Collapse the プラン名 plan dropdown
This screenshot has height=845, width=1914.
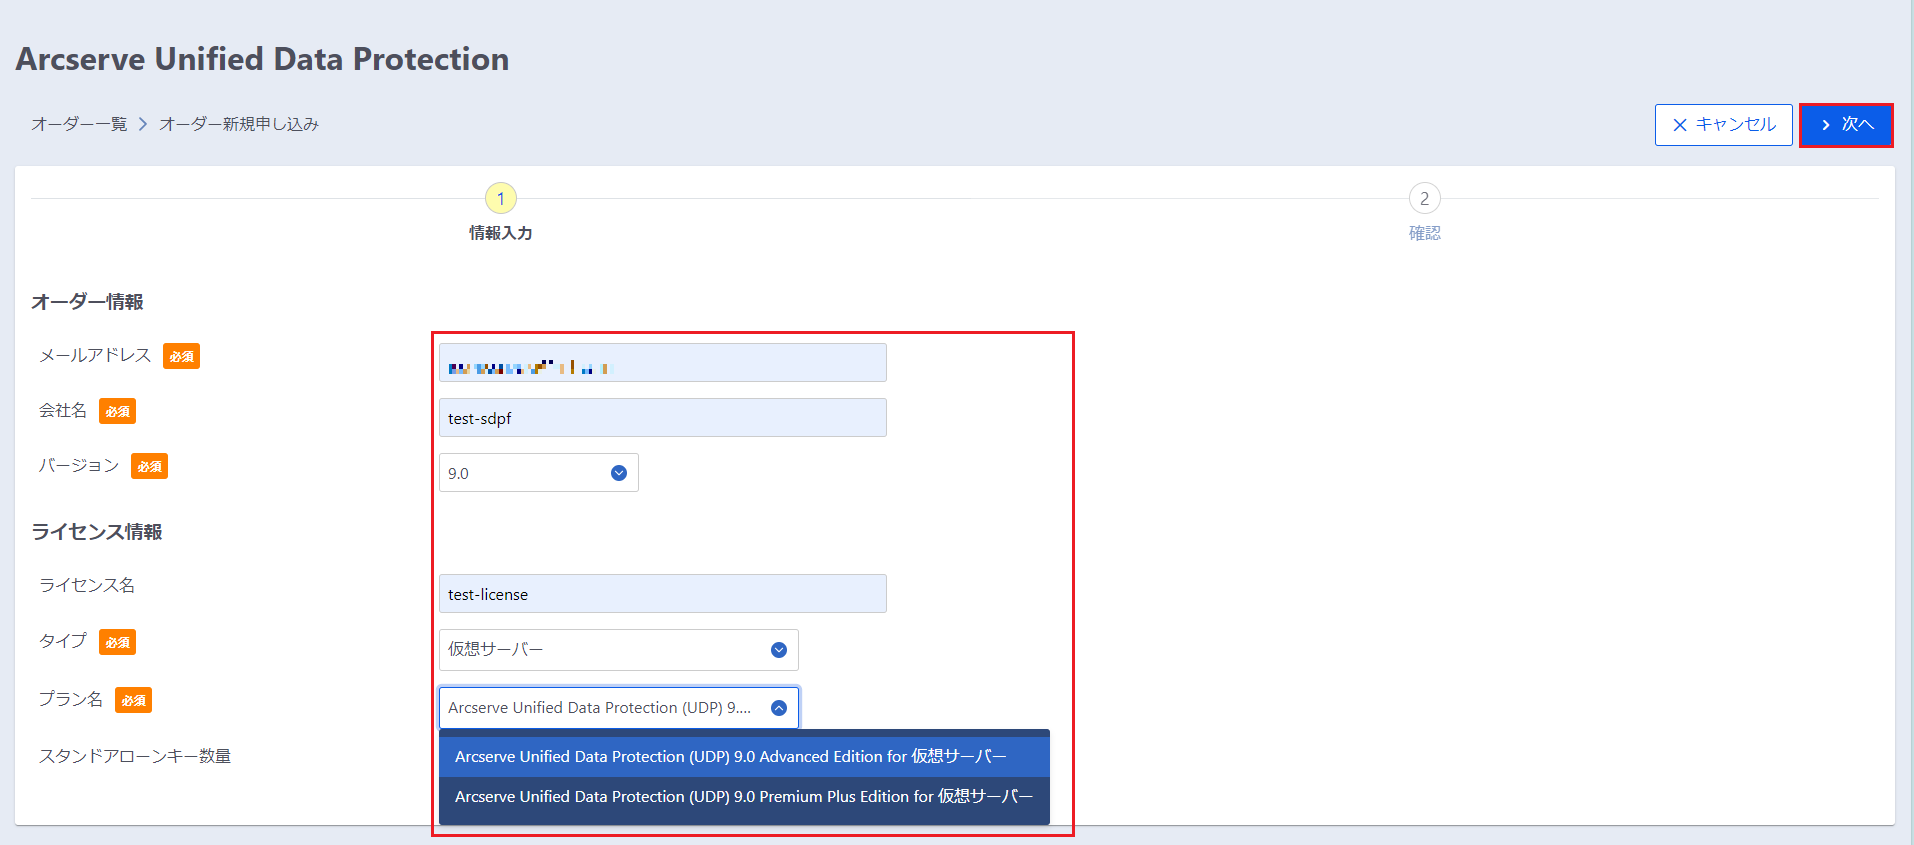coord(619,708)
